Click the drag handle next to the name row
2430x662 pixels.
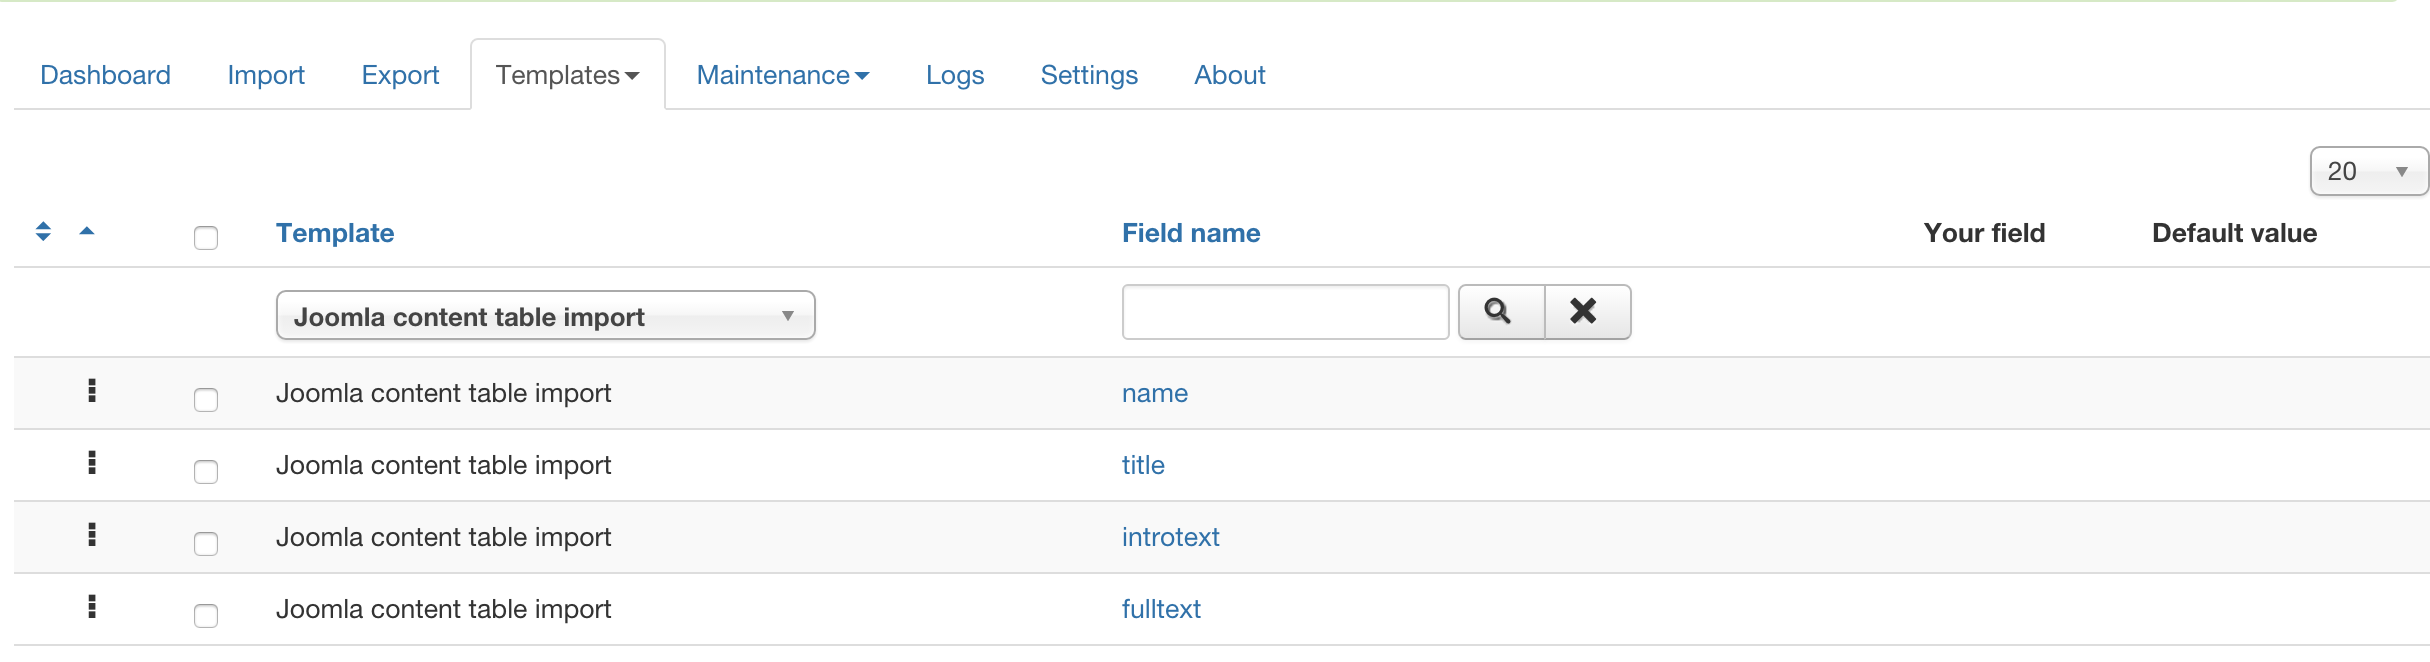coord(91,391)
